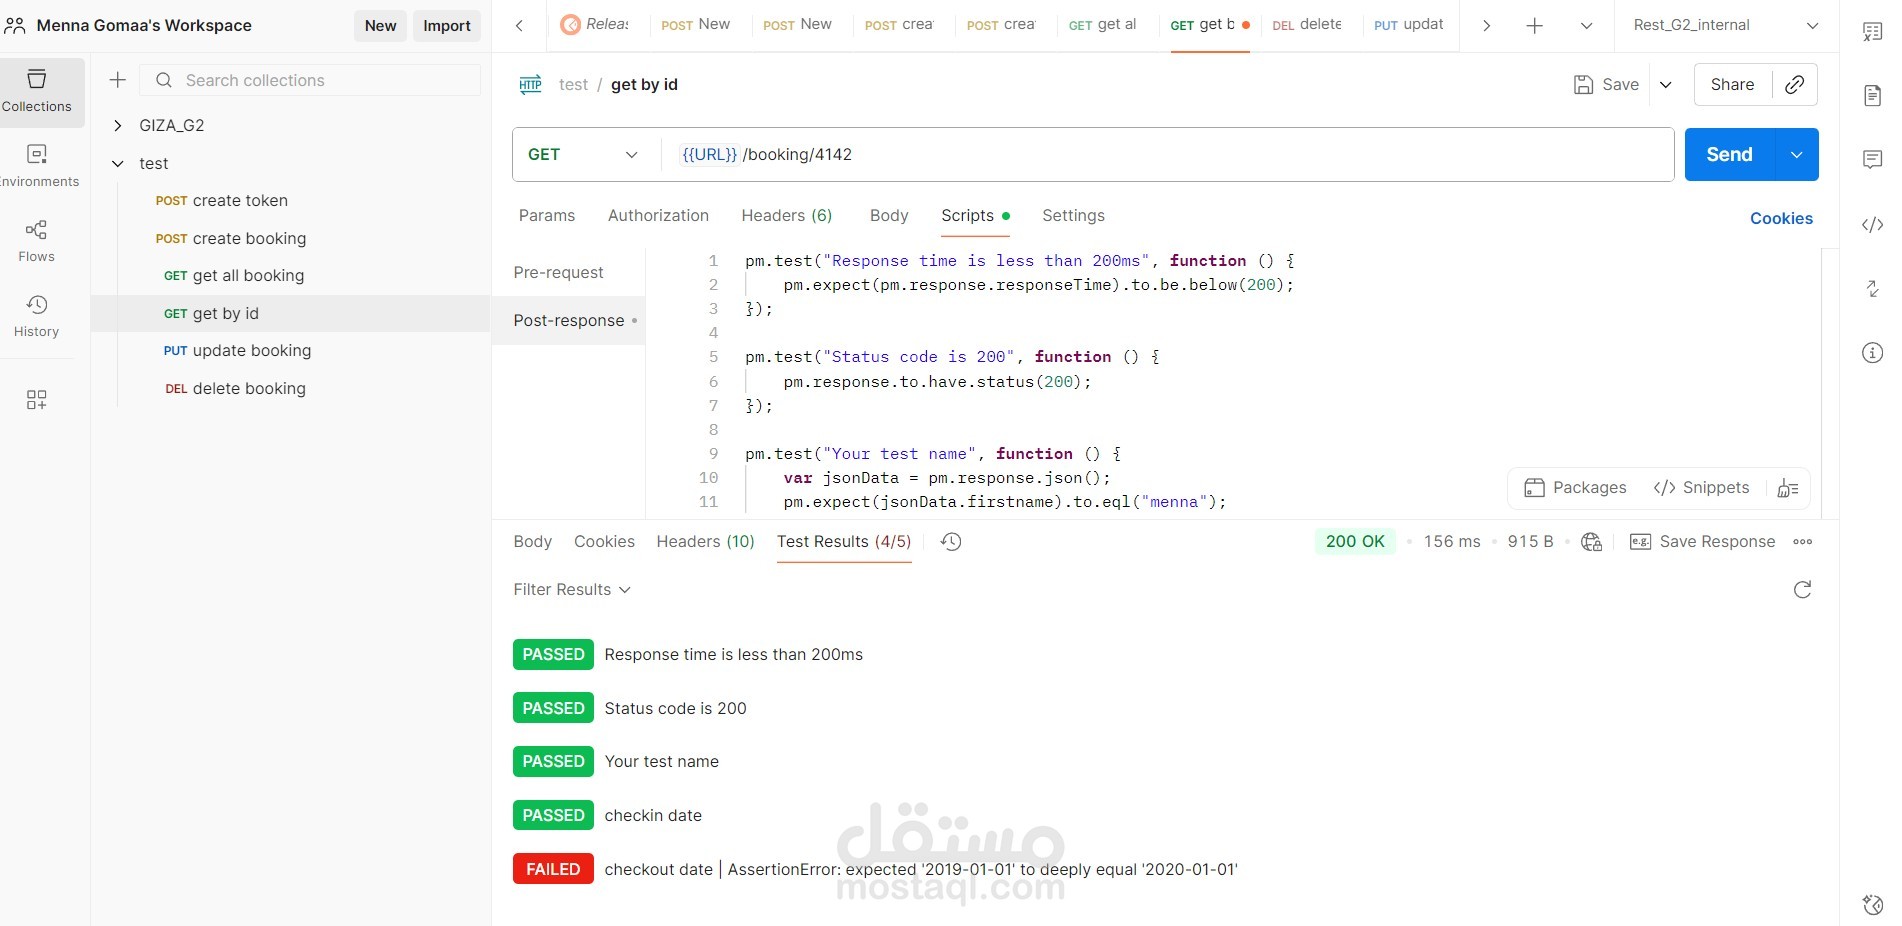Open the top right sidebar panel icon
The height and width of the screenshot is (926, 1902).
click(1873, 32)
